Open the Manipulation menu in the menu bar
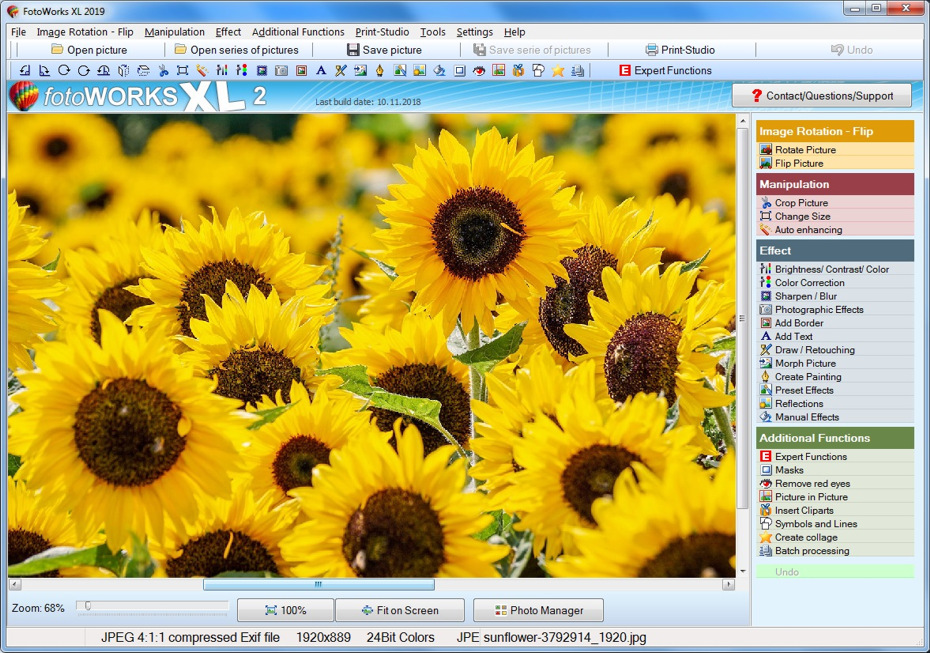The width and height of the screenshot is (930, 653). [174, 32]
